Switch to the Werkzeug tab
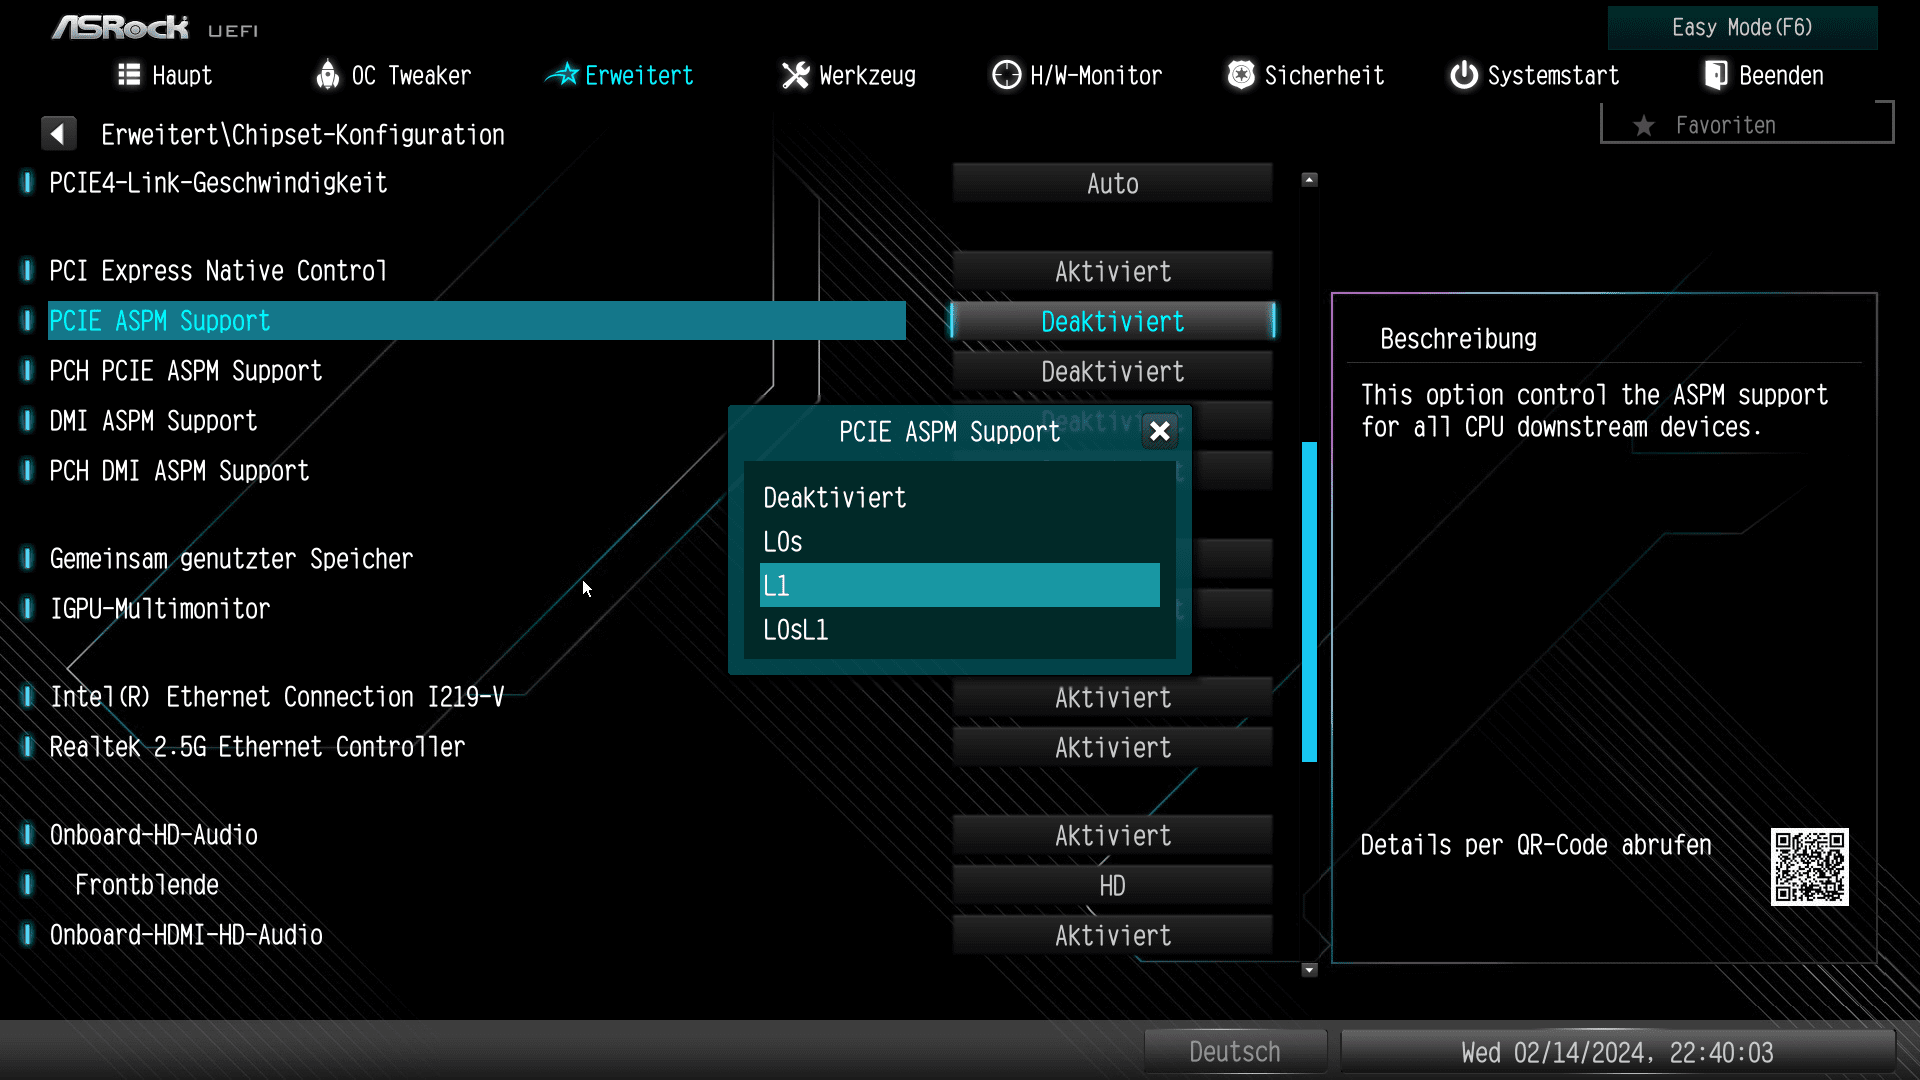 click(848, 76)
